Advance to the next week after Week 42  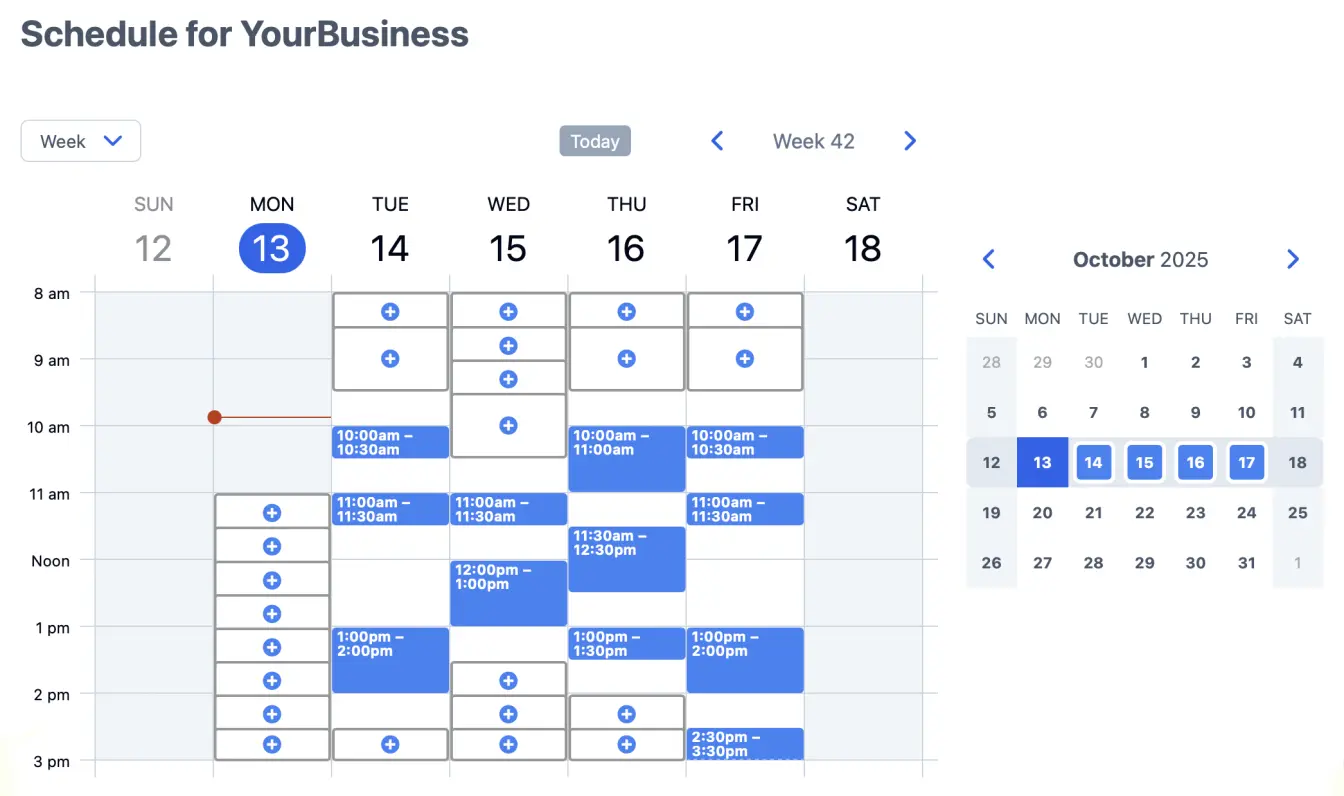(910, 141)
